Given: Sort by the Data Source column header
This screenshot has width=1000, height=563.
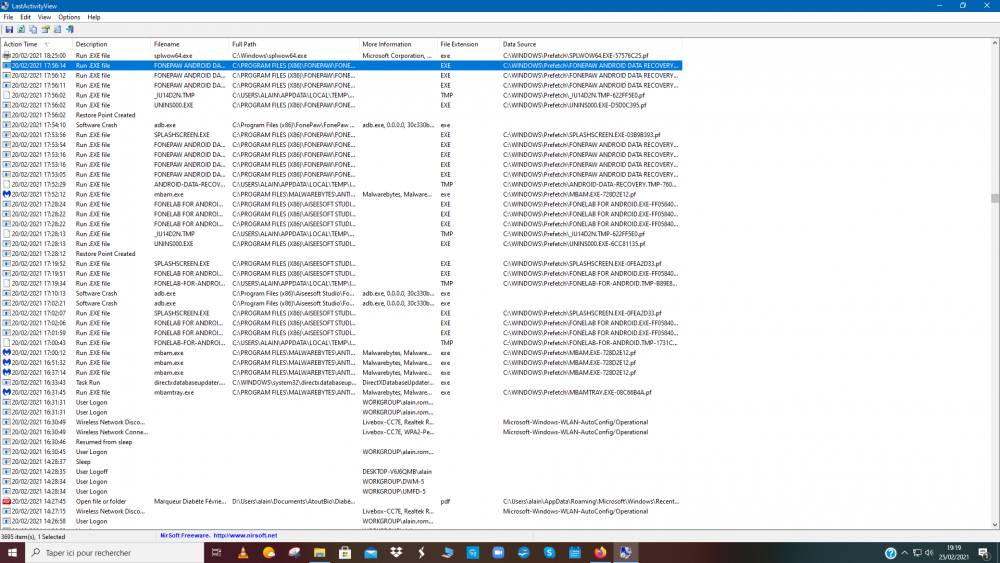Looking at the screenshot, I should 520,44.
